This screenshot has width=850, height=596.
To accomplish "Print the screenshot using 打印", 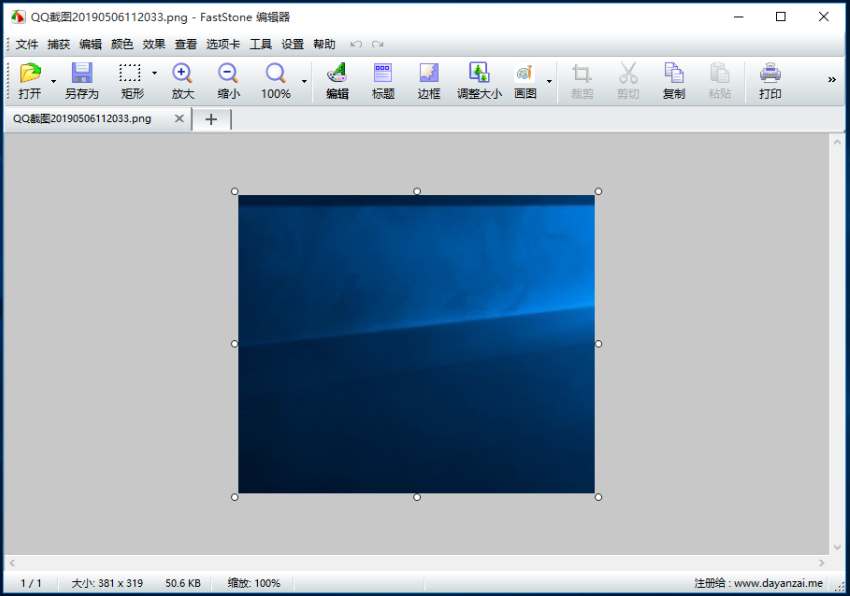I will (x=770, y=80).
